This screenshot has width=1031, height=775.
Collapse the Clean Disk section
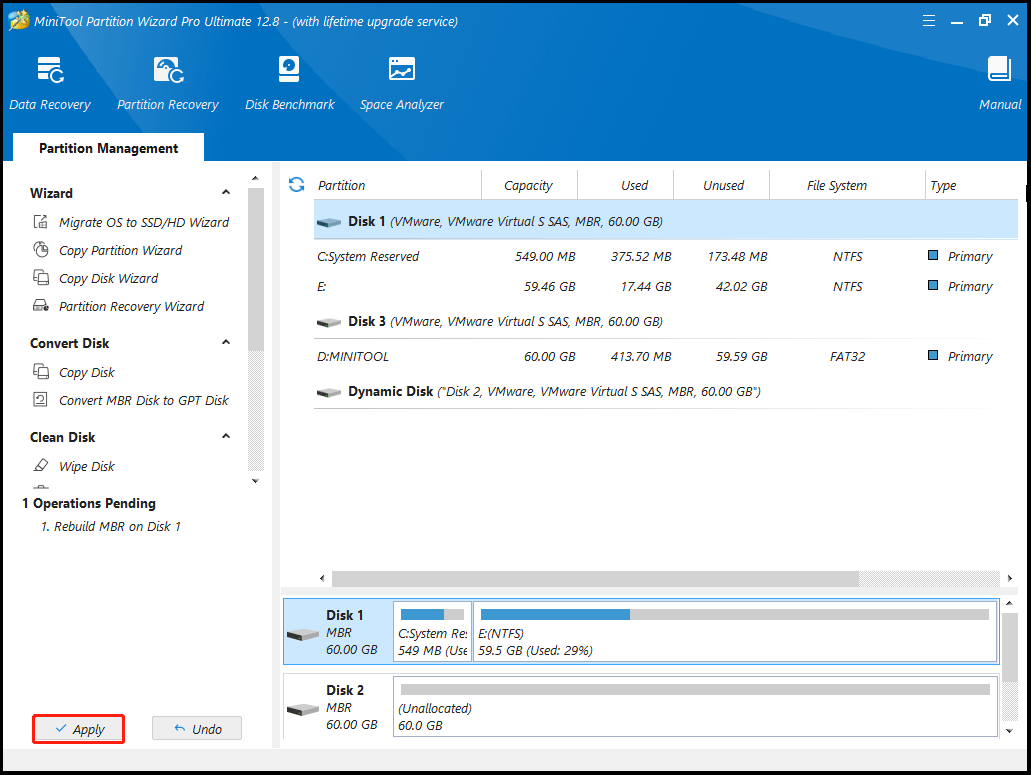pos(226,437)
